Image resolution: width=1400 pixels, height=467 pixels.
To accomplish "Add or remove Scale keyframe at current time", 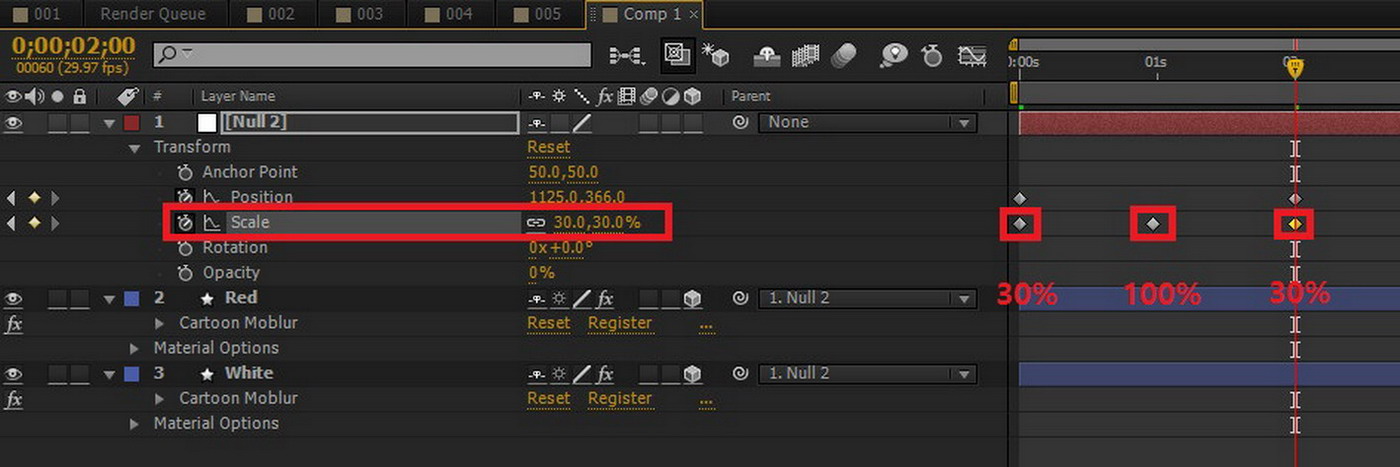I will [x=33, y=222].
